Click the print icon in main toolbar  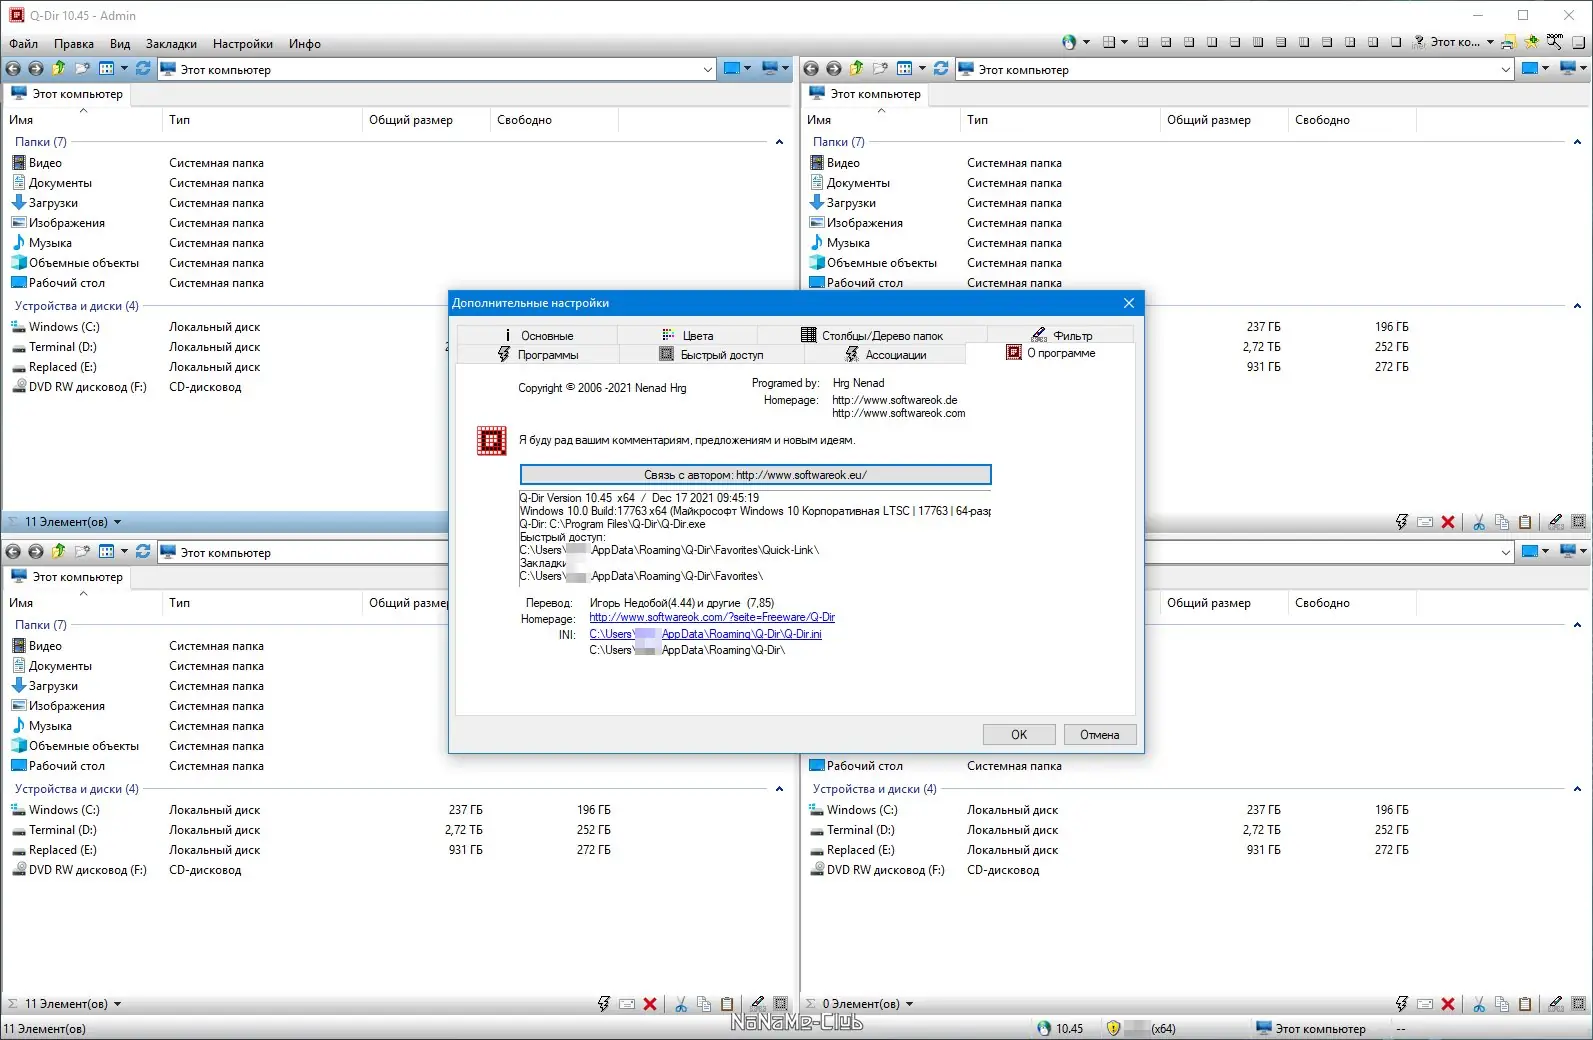pos(1508,42)
